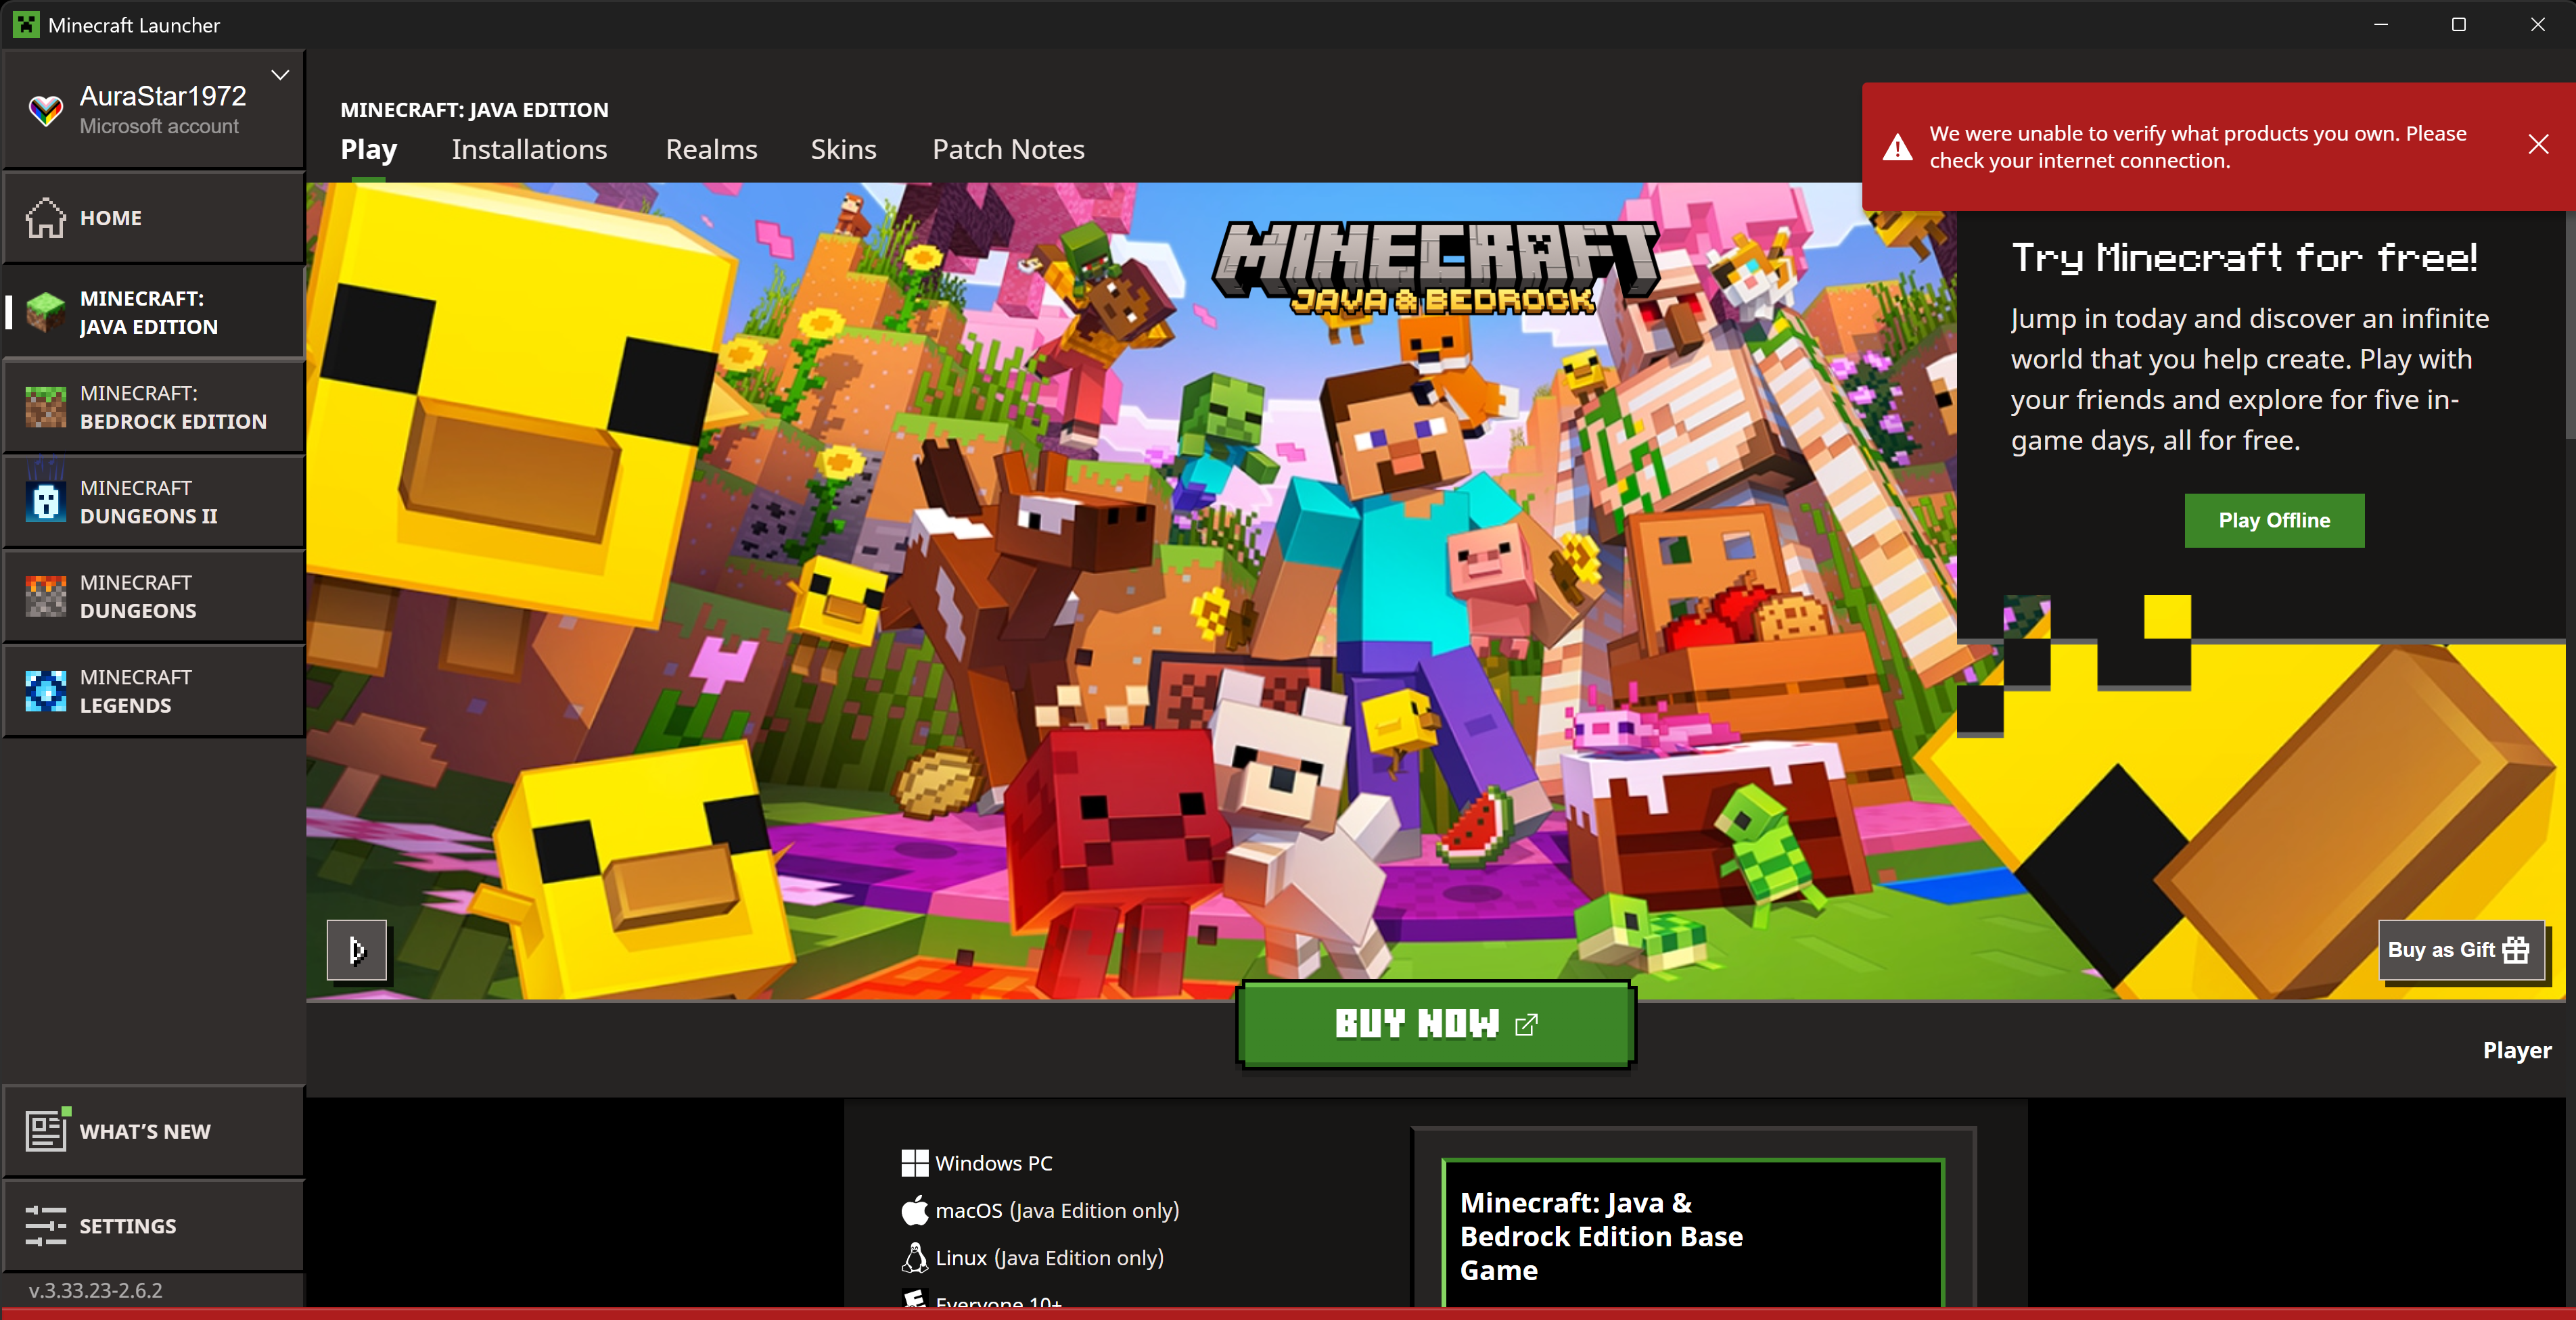Select the Minecraft Dungeons II icon
2576x1320 pixels.
[45, 502]
